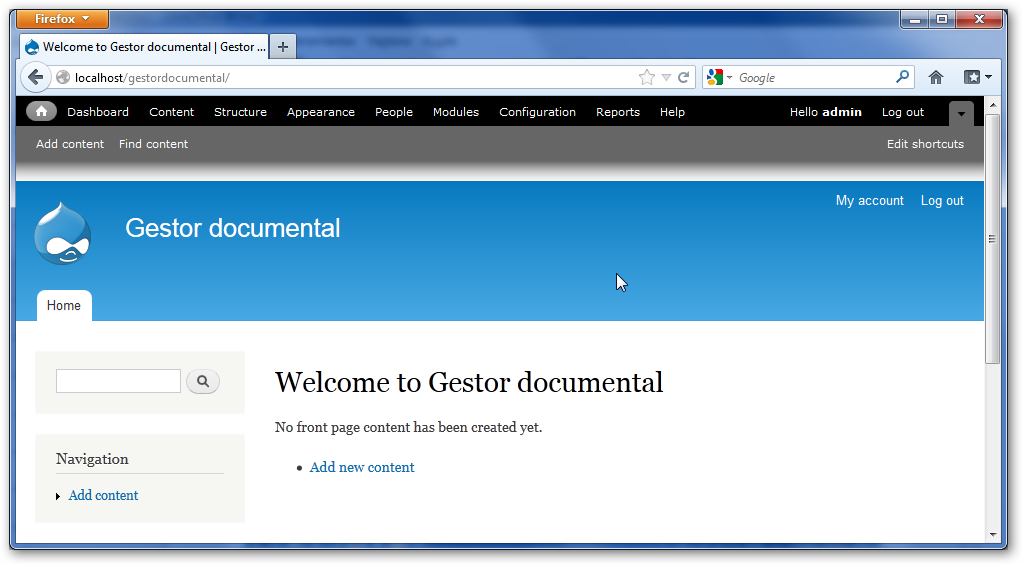Click the browser back arrow button
This screenshot has width=1022, height=564.
(x=35, y=77)
